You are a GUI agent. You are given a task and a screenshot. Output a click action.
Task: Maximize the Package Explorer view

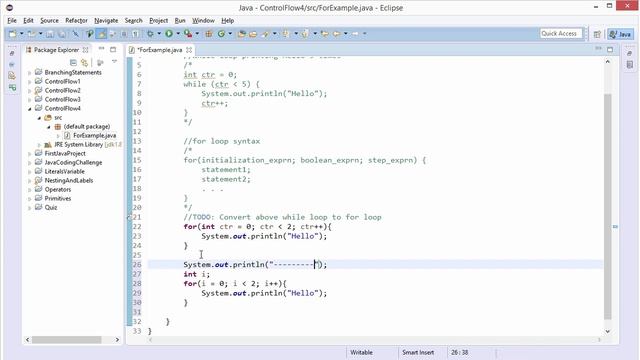(113, 49)
